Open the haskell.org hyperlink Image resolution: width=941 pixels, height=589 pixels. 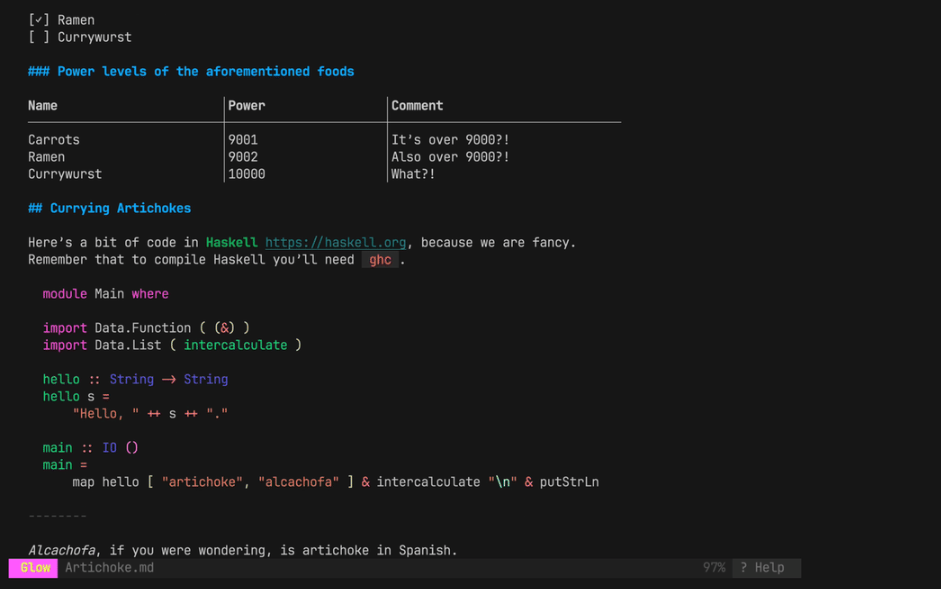[335, 242]
